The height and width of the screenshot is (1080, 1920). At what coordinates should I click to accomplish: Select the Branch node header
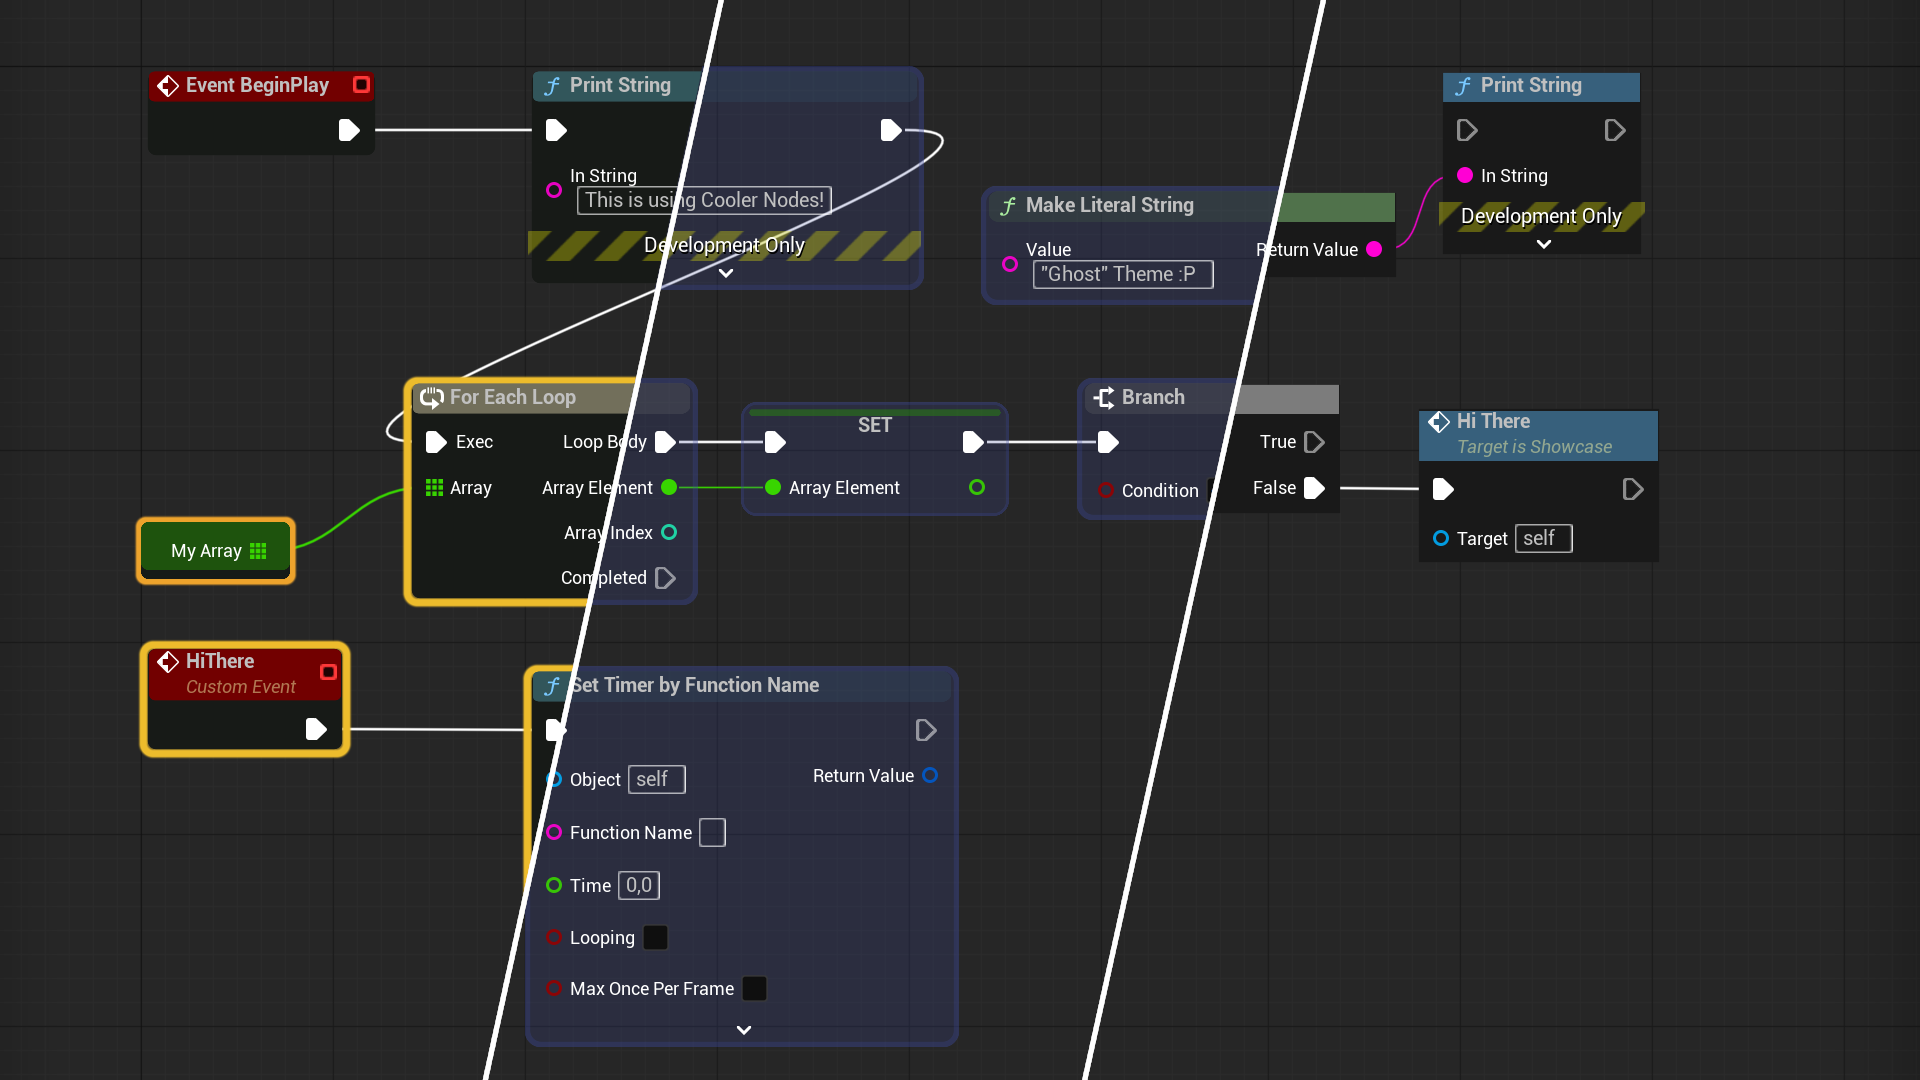click(1210, 397)
